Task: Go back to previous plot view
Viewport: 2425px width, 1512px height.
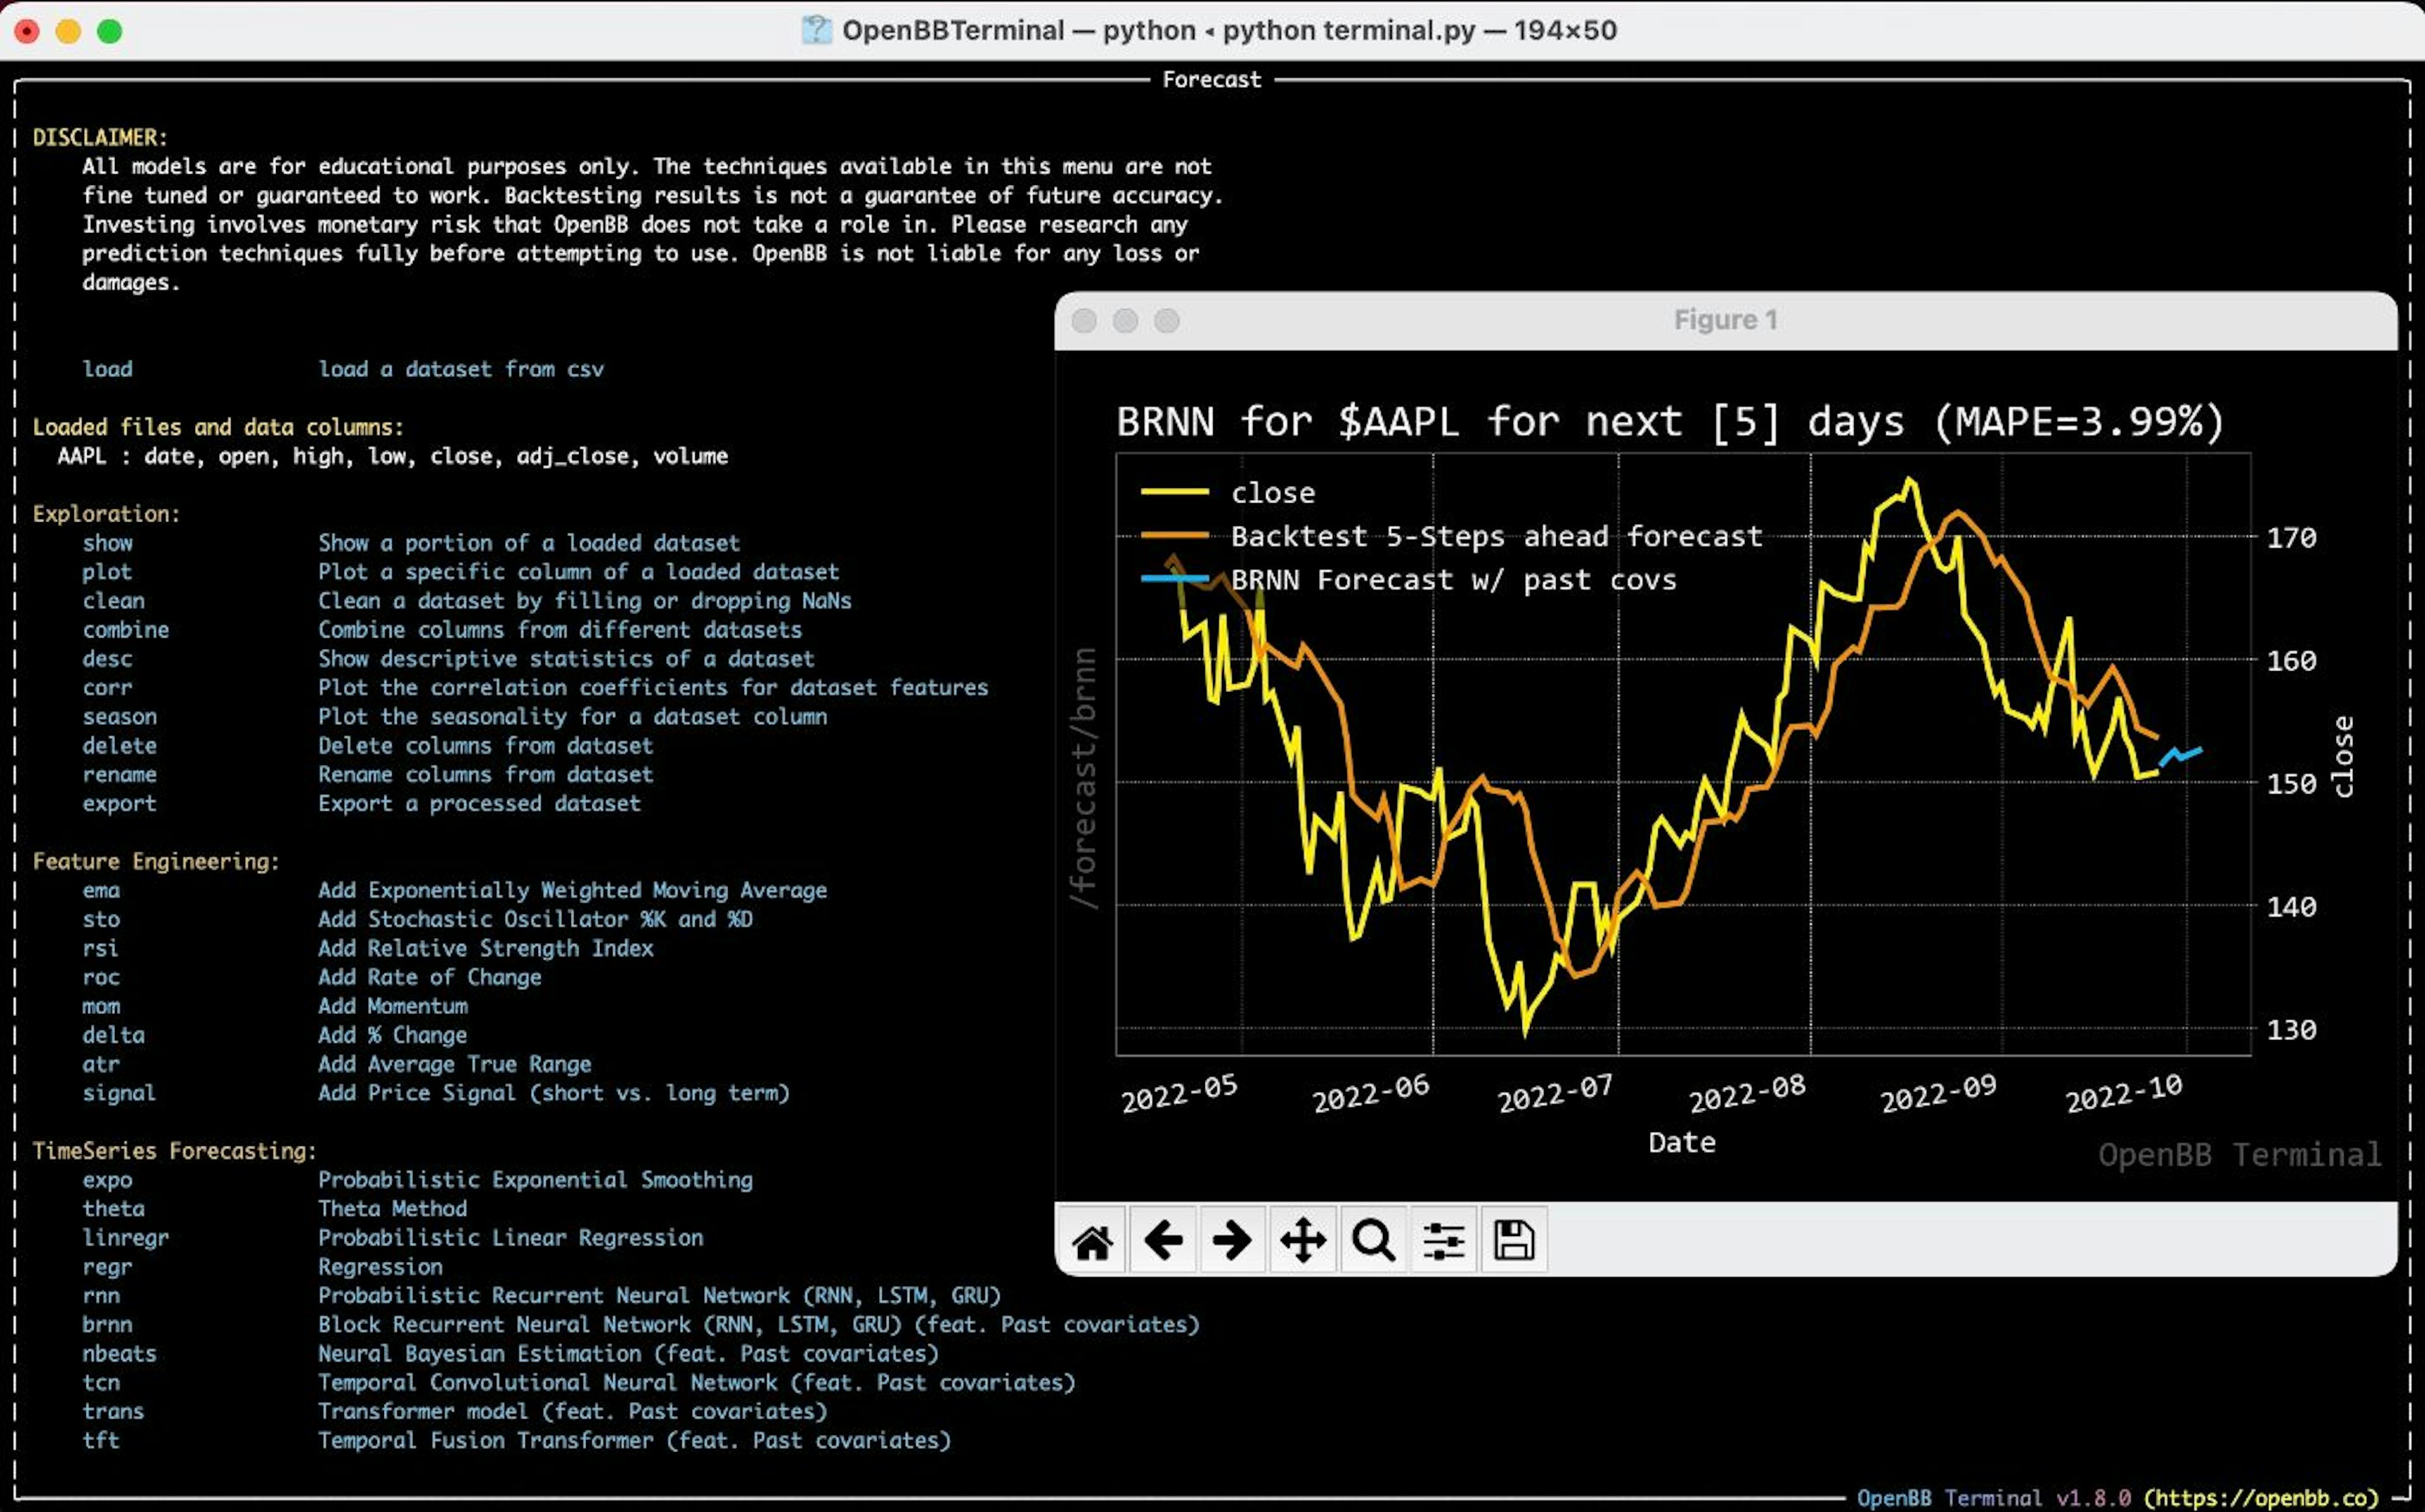Action: (1162, 1240)
